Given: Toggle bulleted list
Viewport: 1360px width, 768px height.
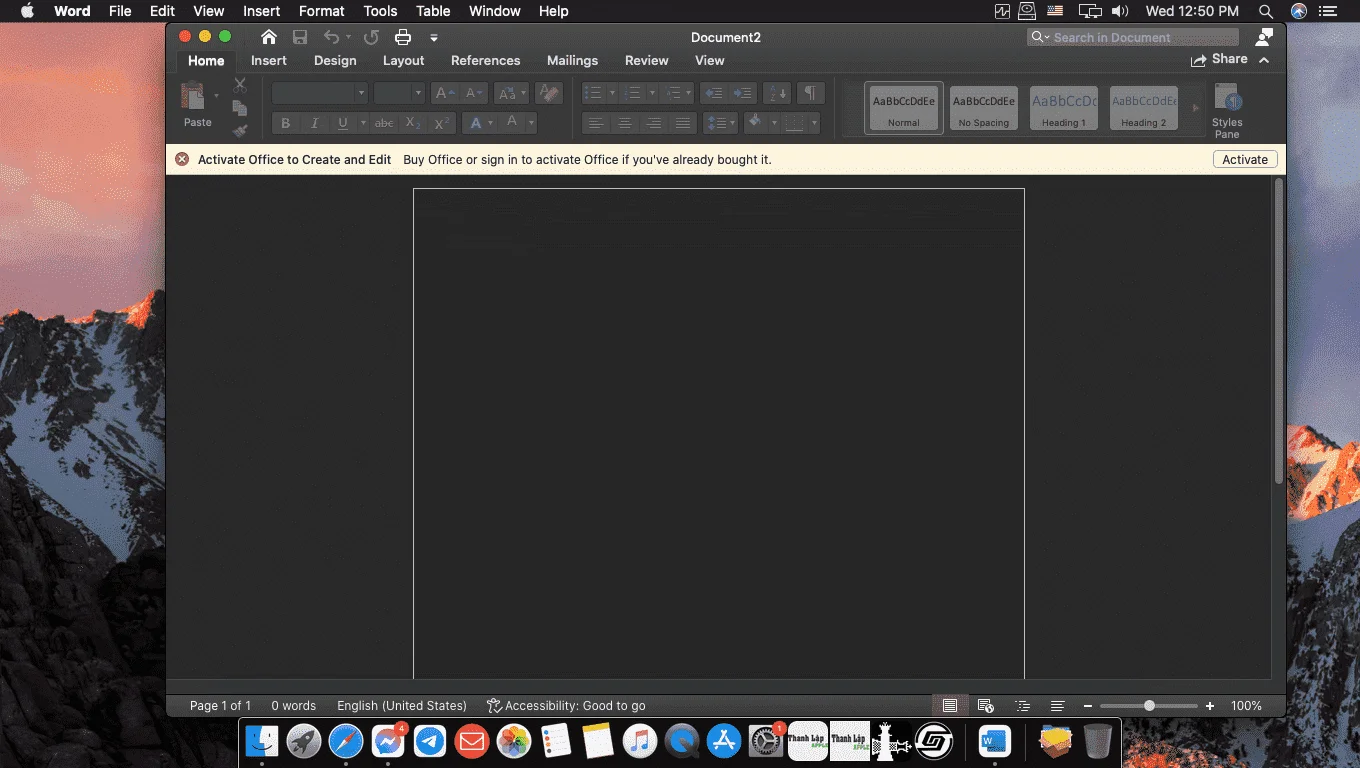Looking at the screenshot, I should tap(593, 93).
